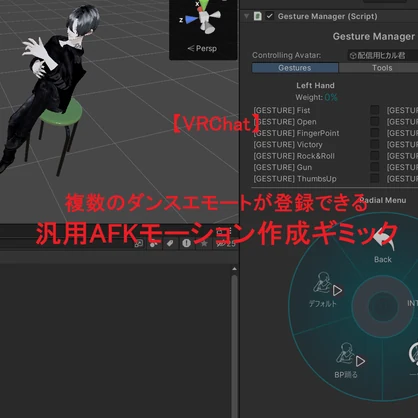418x418 pixels.
Task: Click the search by log type icon
Action: [187, 244]
